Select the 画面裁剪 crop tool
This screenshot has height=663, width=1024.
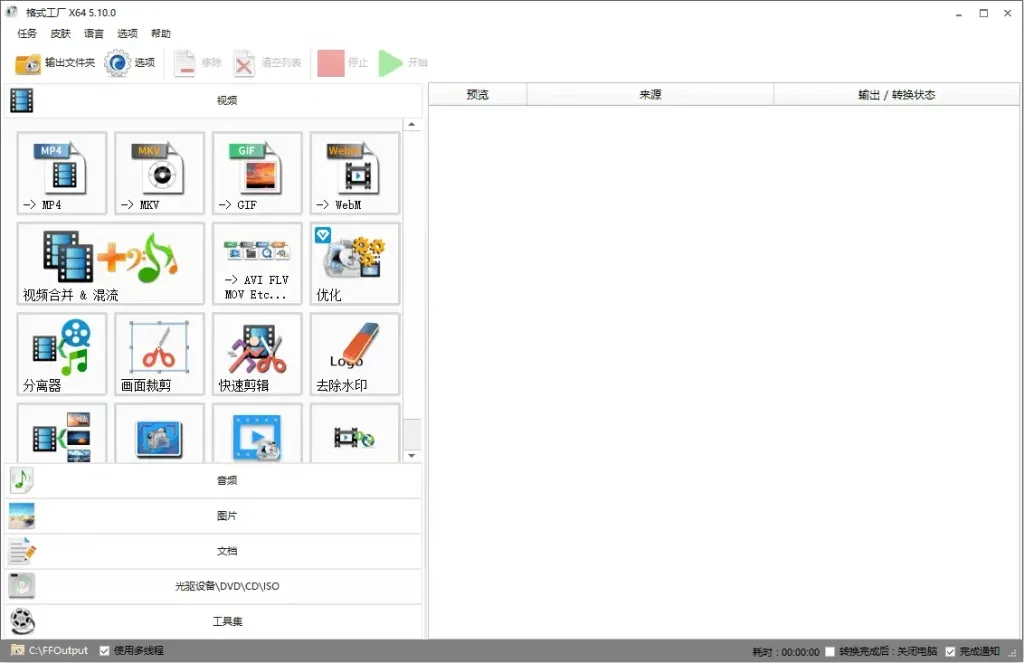159,354
